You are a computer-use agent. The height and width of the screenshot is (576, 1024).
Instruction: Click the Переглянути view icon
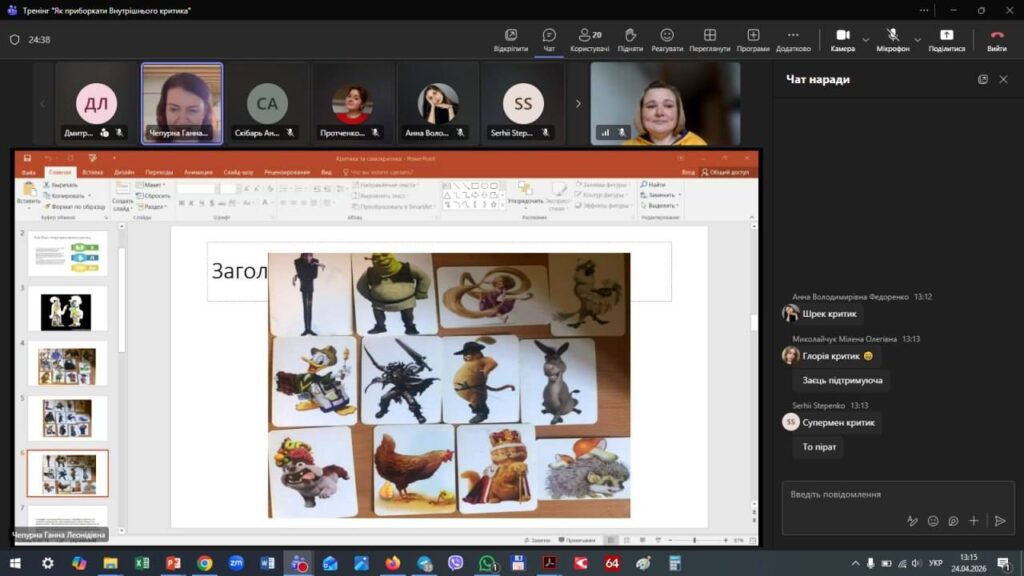709,40
